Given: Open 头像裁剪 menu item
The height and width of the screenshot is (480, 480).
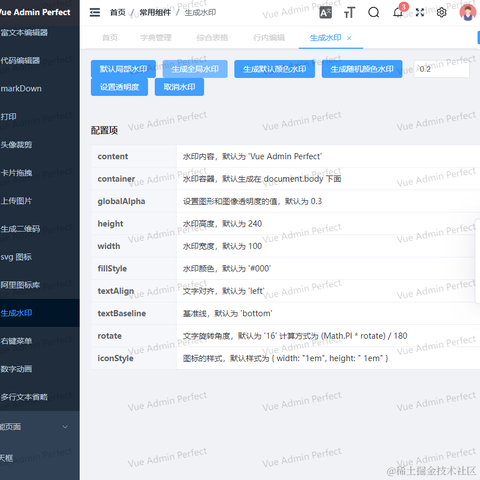Looking at the screenshot, I should click(x=40, y=145).
